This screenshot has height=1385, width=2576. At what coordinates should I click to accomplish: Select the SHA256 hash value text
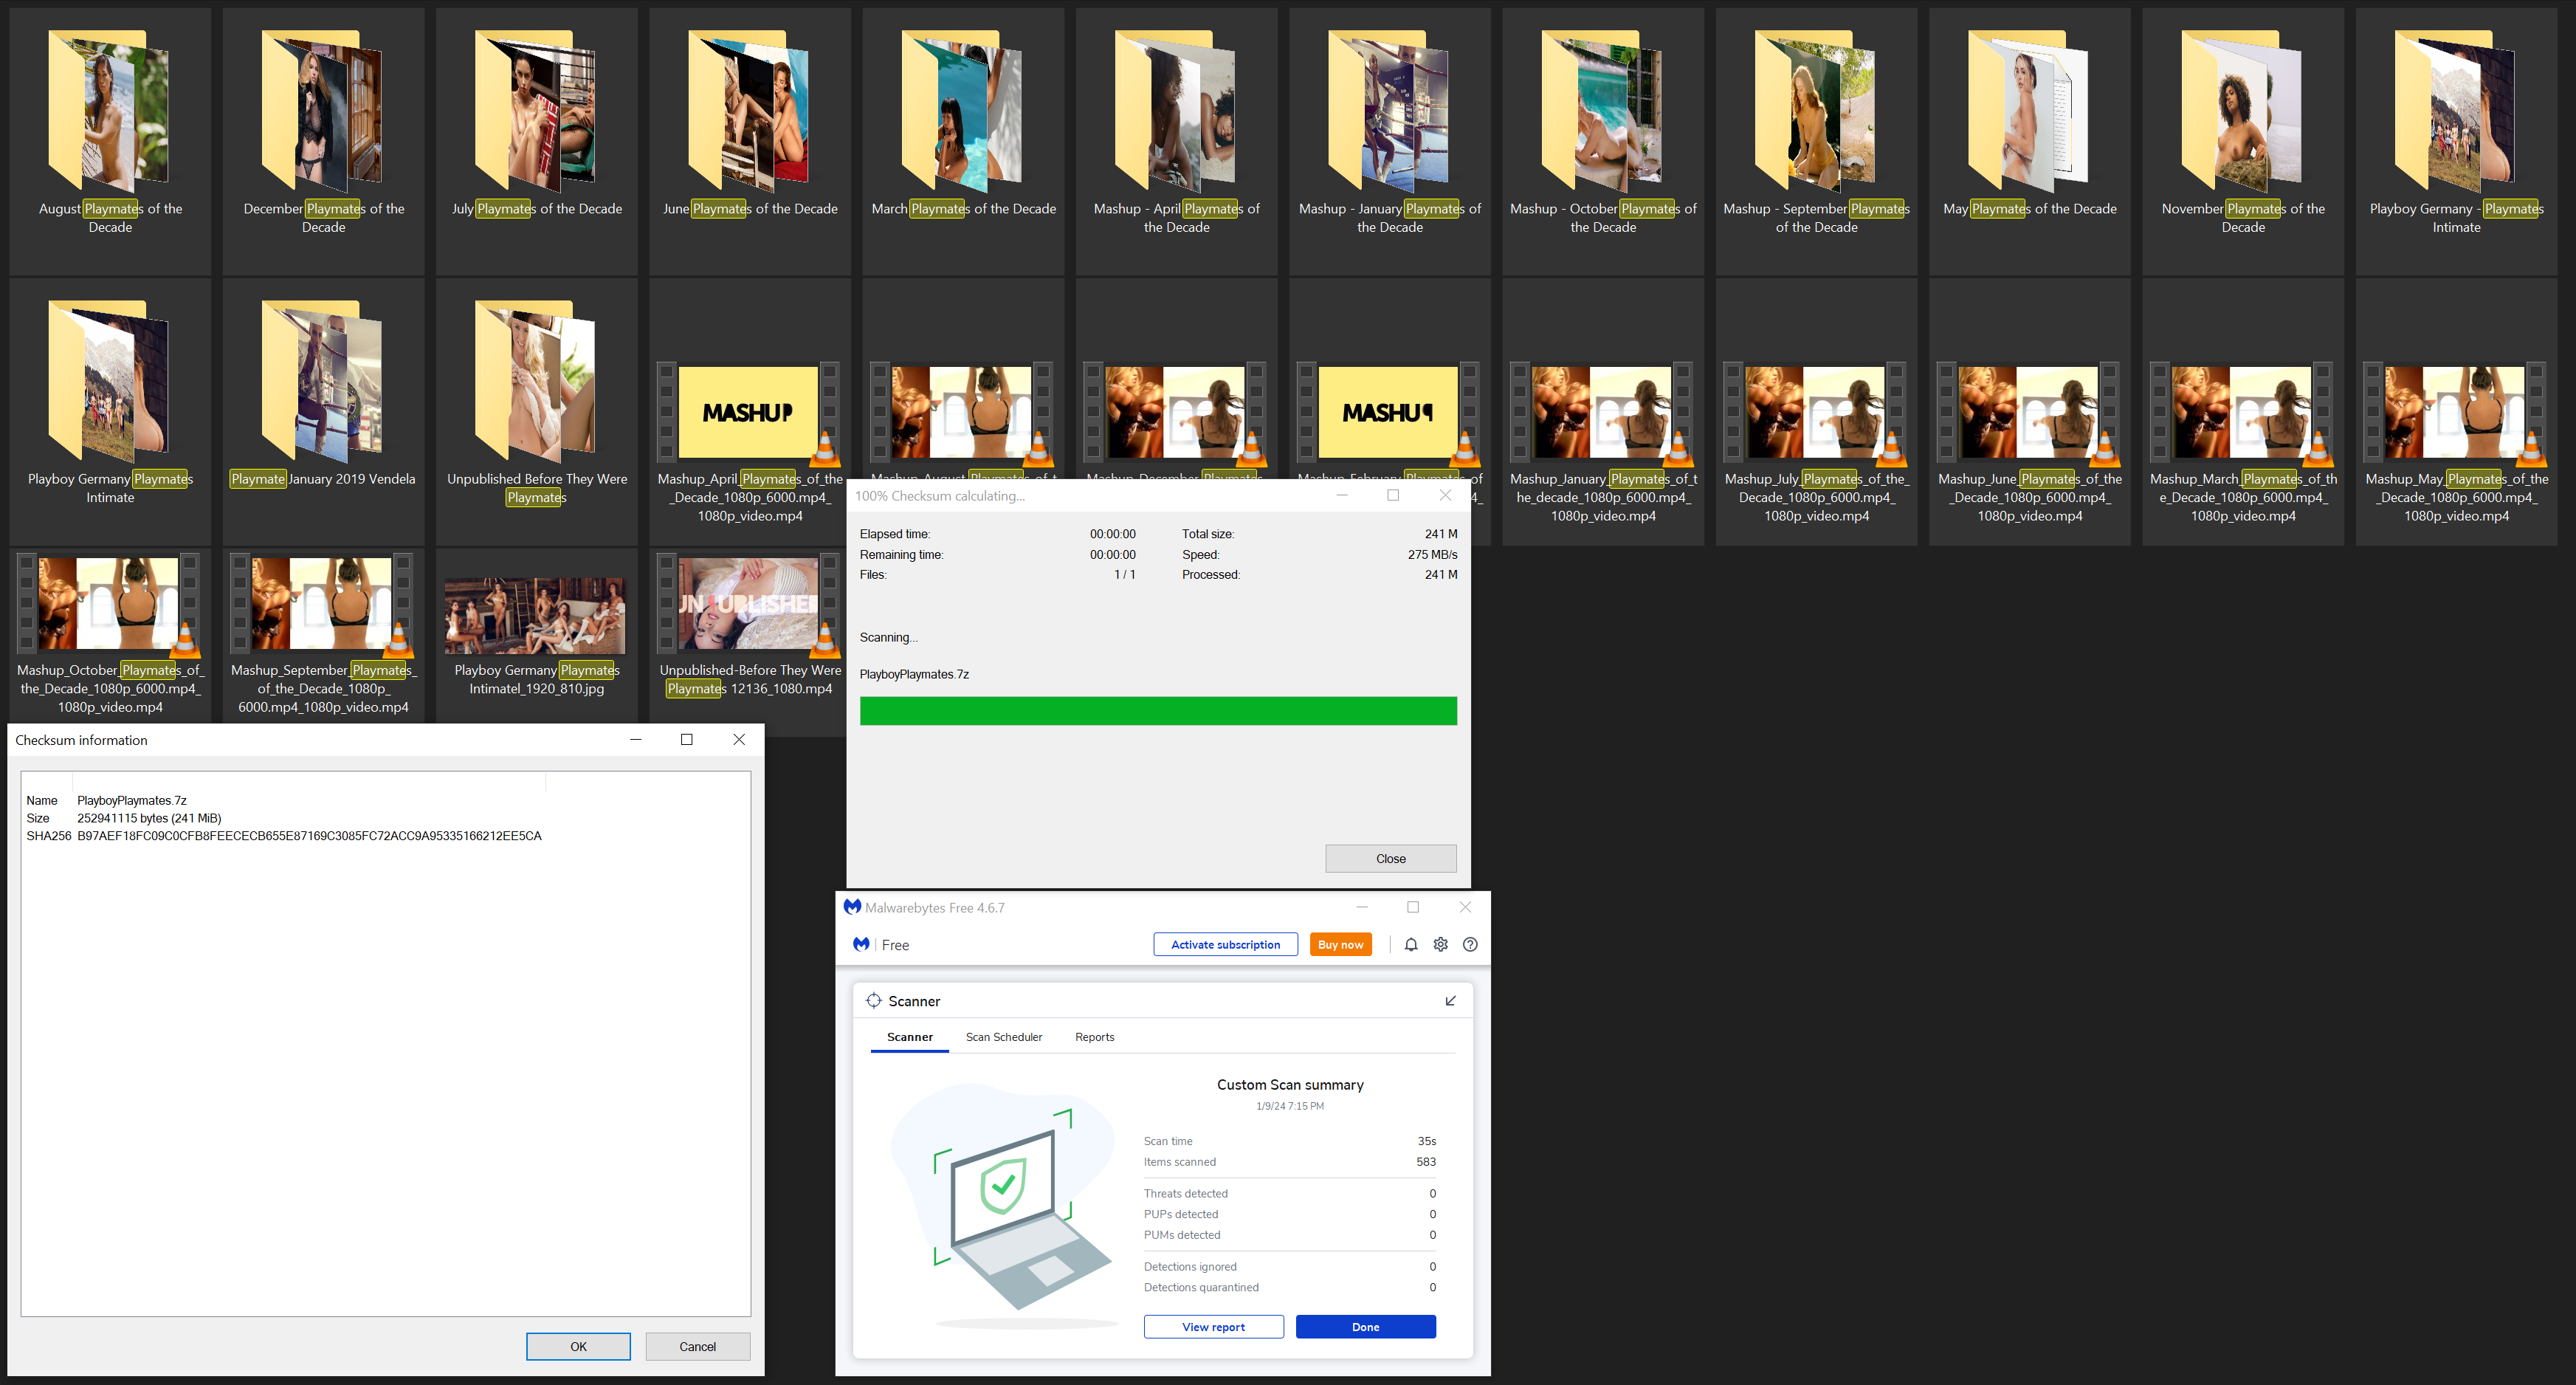click(x=309, y=836)
